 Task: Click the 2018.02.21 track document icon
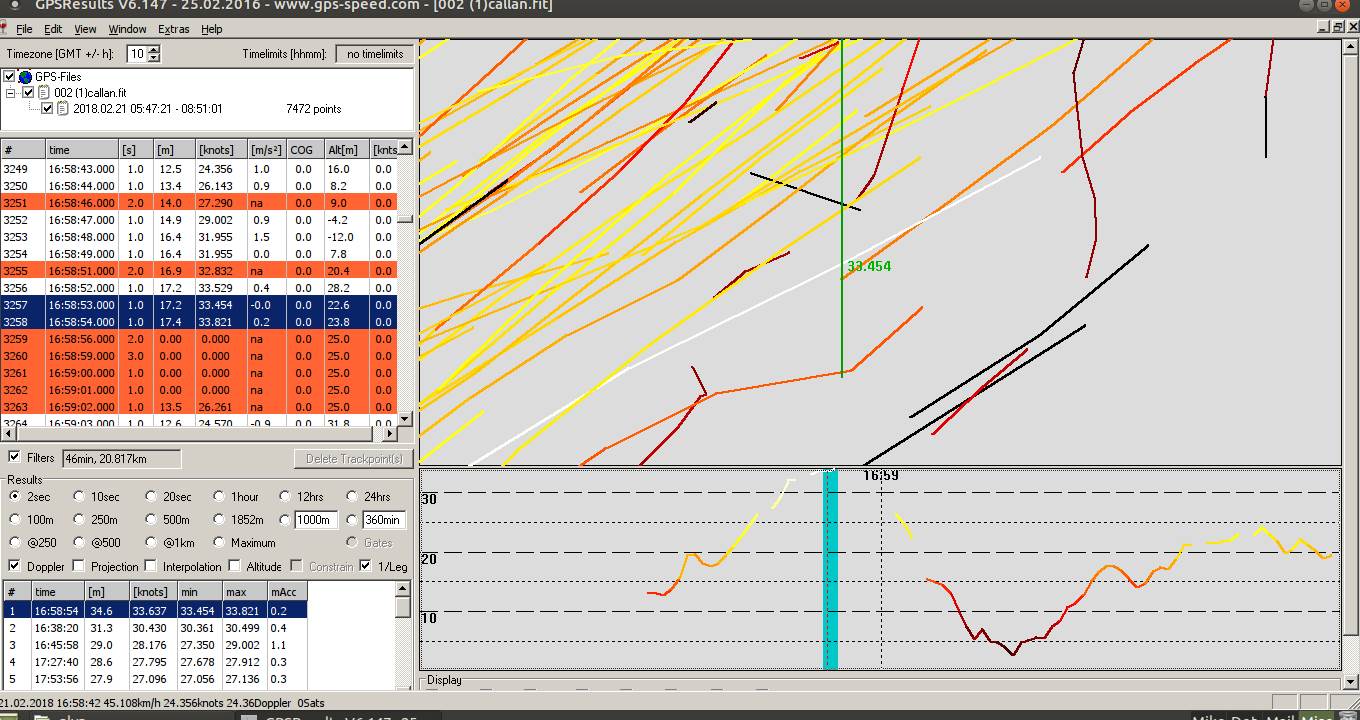[62, 109]
